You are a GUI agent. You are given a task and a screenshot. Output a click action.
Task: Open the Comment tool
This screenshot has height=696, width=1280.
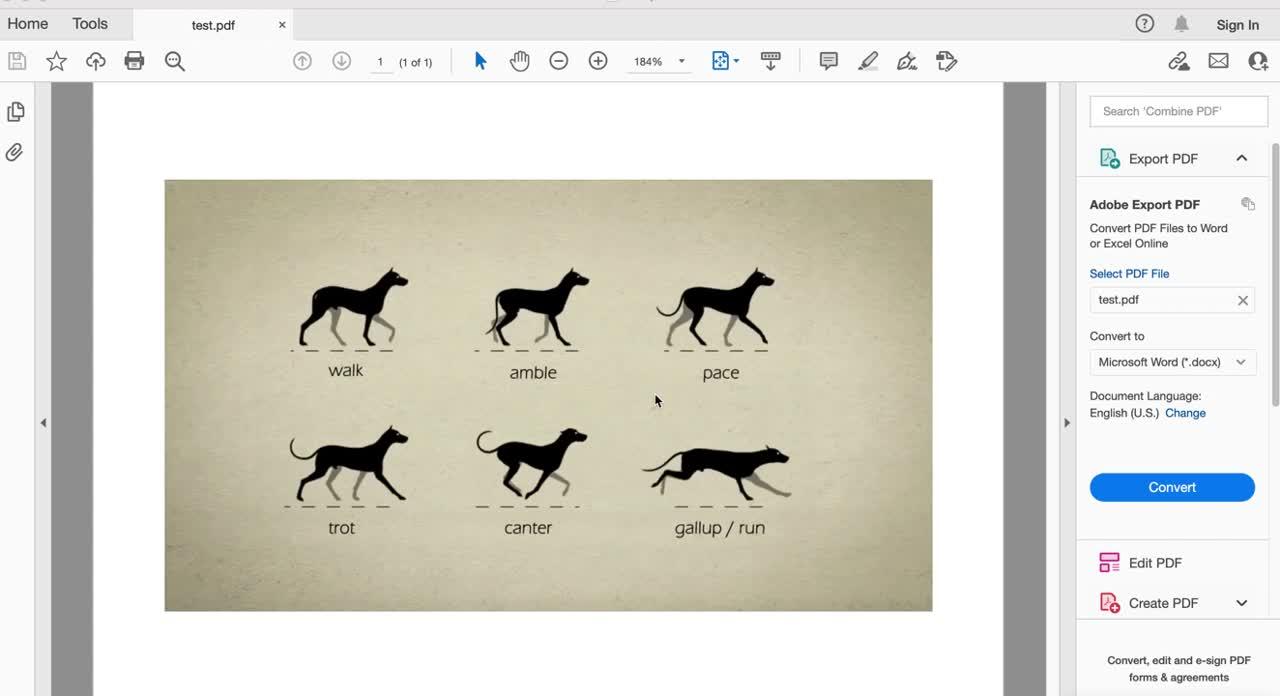click(x=827, y=61)
